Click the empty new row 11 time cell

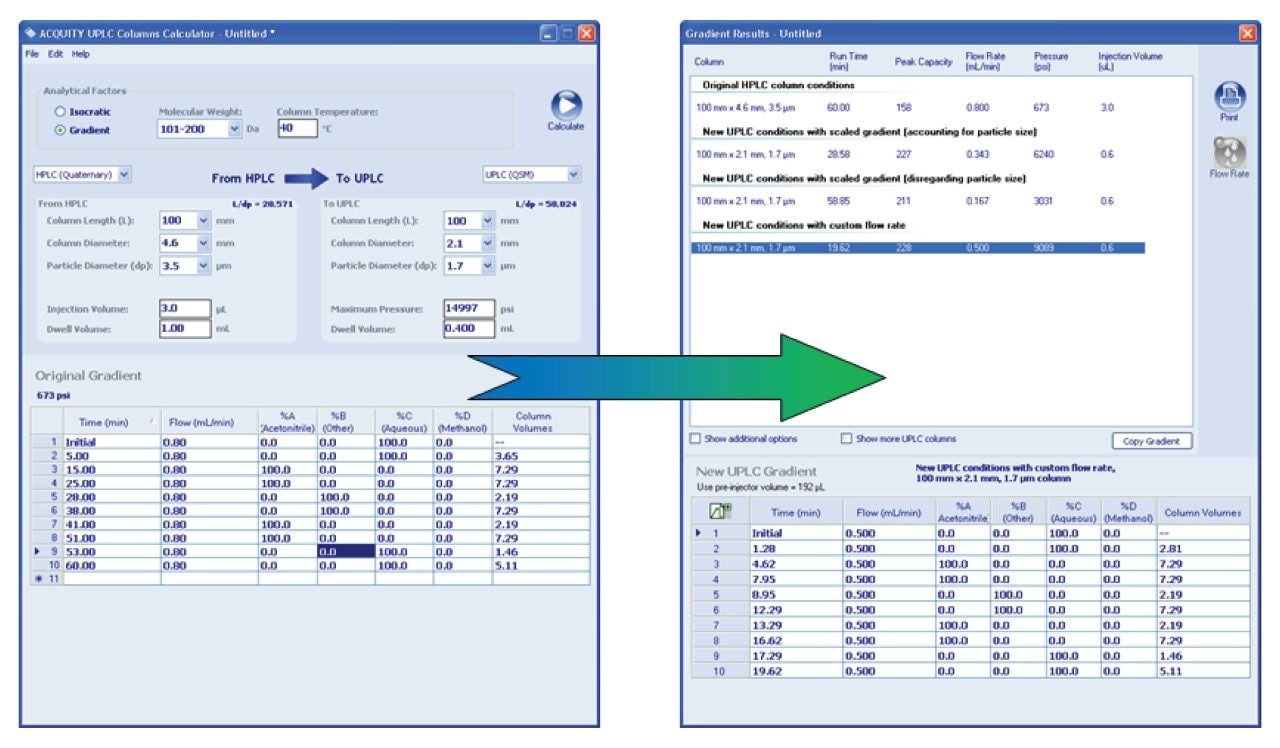(112, 578)
